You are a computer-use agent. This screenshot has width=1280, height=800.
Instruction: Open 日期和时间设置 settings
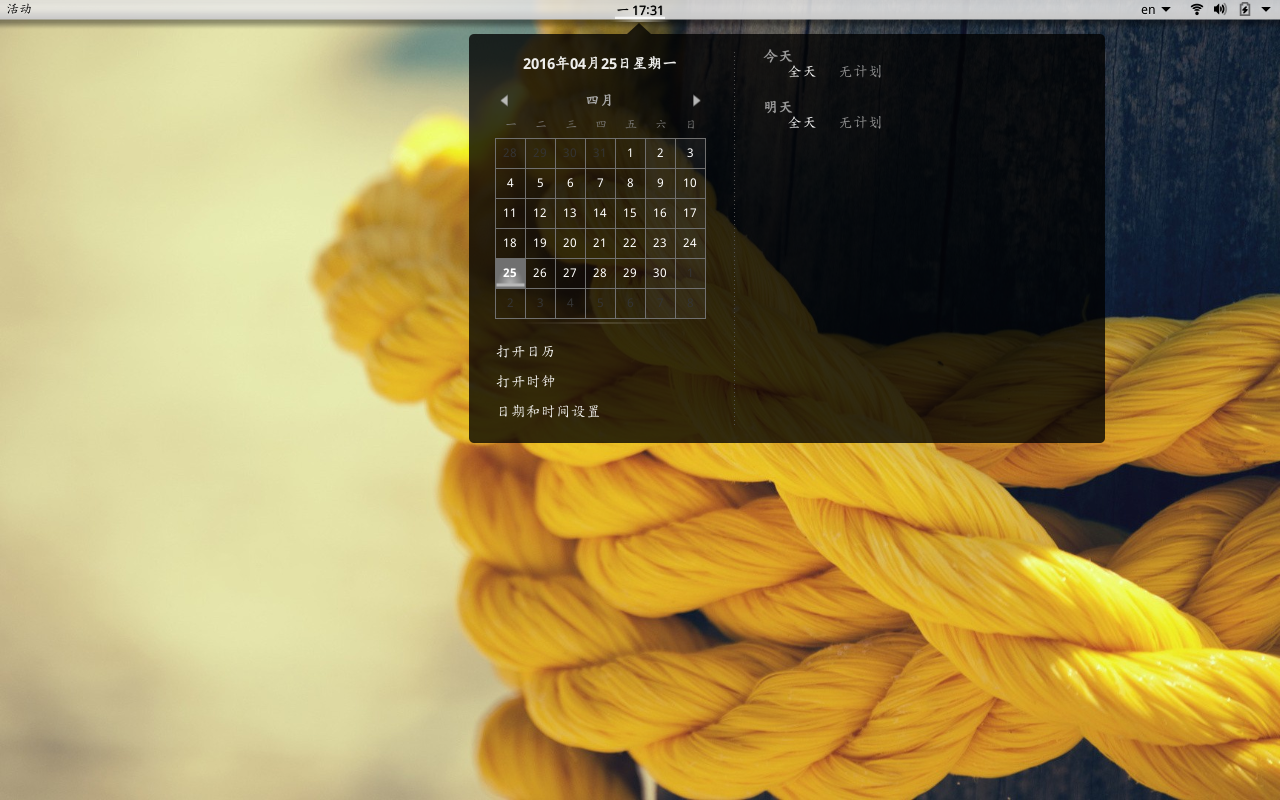pos(549,412)
